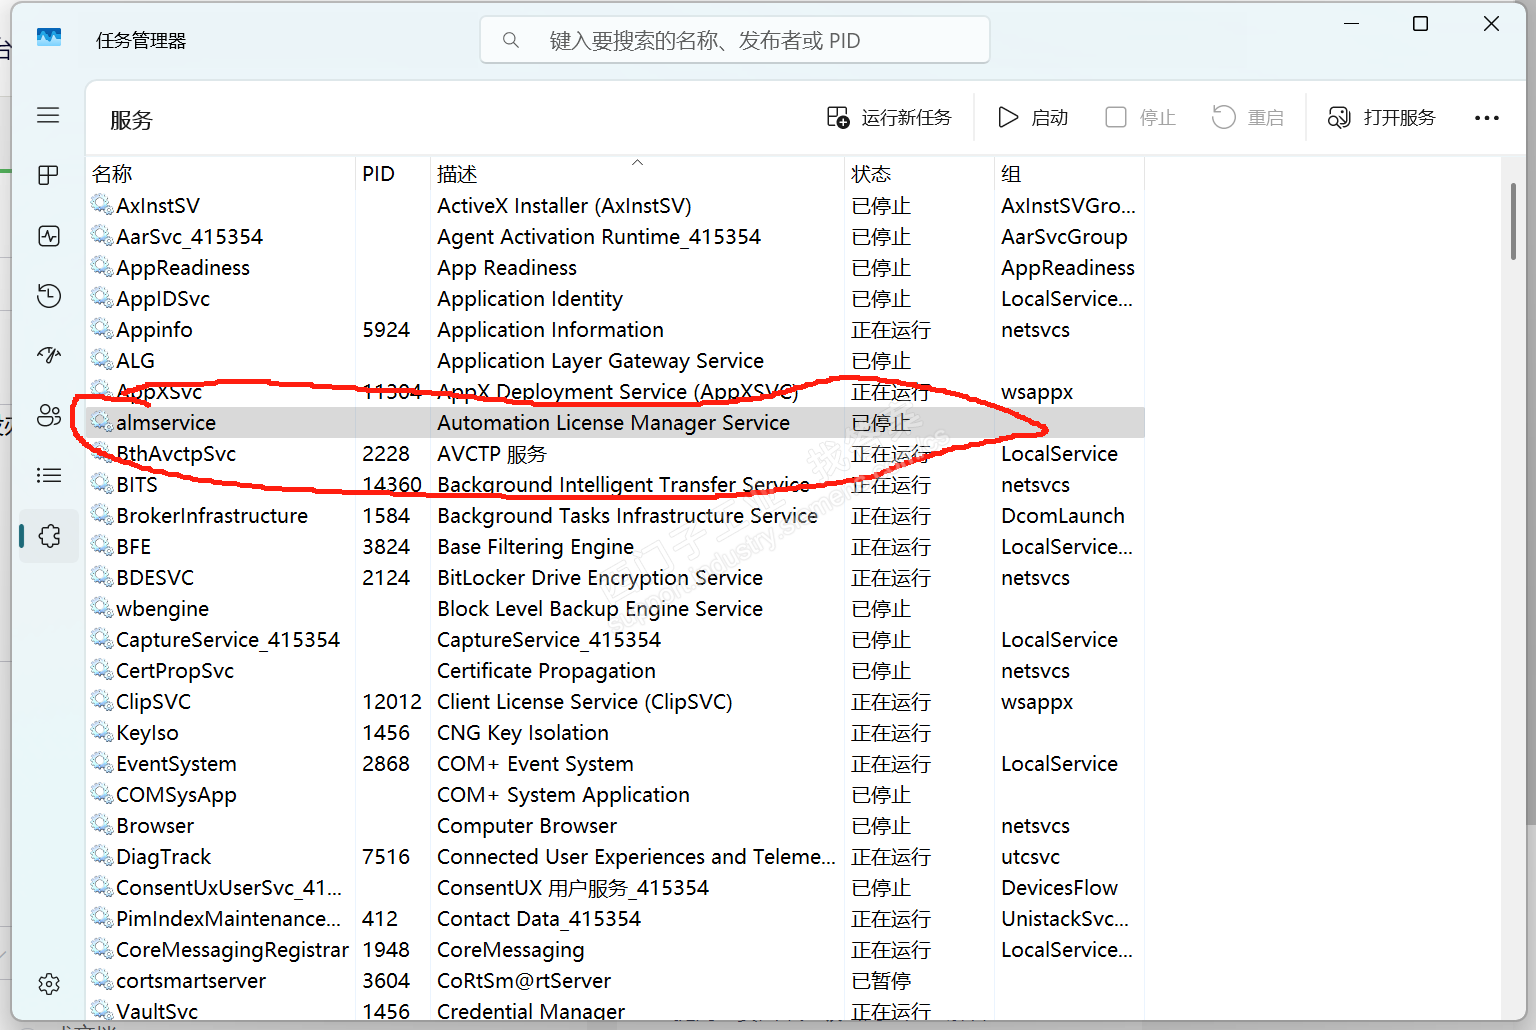Click the gear icon beside AxInstSV
The image size is (1536, 1030).
pyautogui.click(x=101, y=205)
